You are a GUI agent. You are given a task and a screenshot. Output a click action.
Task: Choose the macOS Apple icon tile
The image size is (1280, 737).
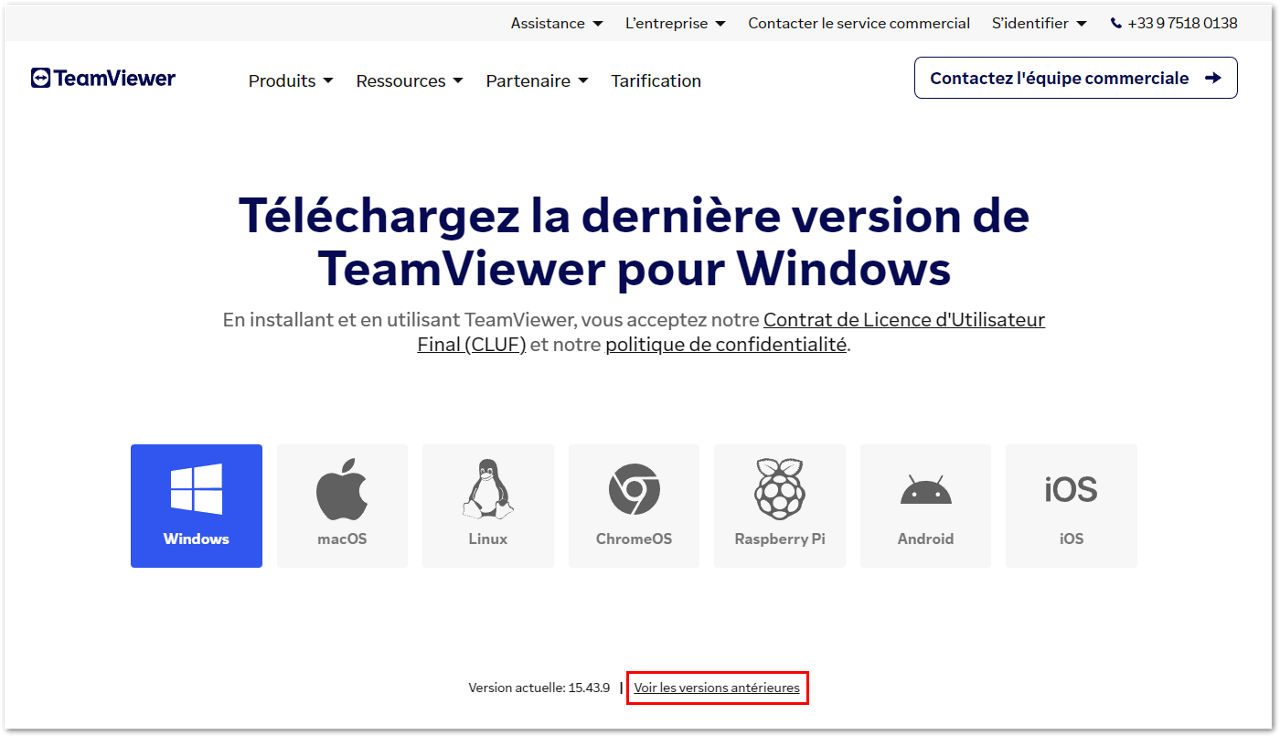coord(342,506)
